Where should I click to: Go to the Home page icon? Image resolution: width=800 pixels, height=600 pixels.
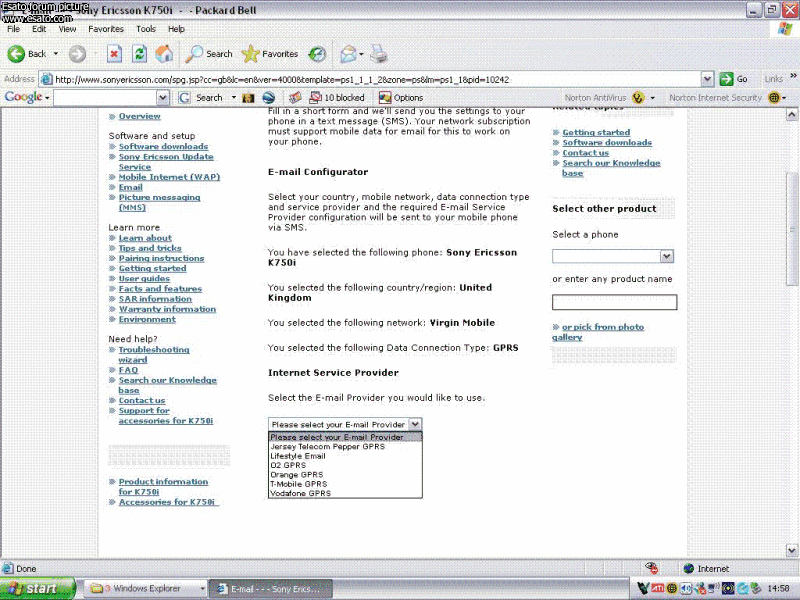click(x=165, y=54)
